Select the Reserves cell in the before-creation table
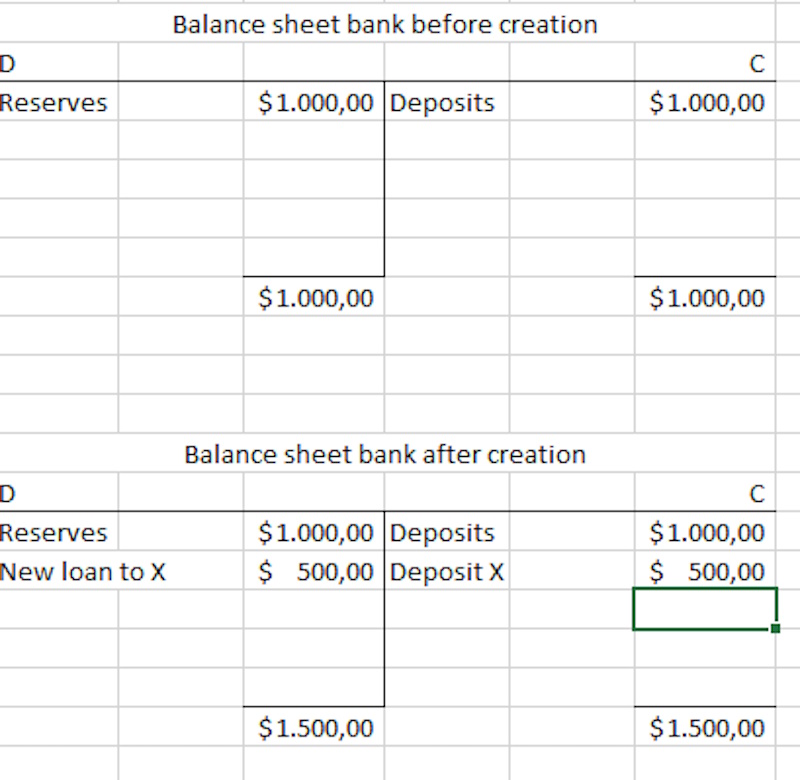Viewport: 800px width, 780px height. coord(59,103)
